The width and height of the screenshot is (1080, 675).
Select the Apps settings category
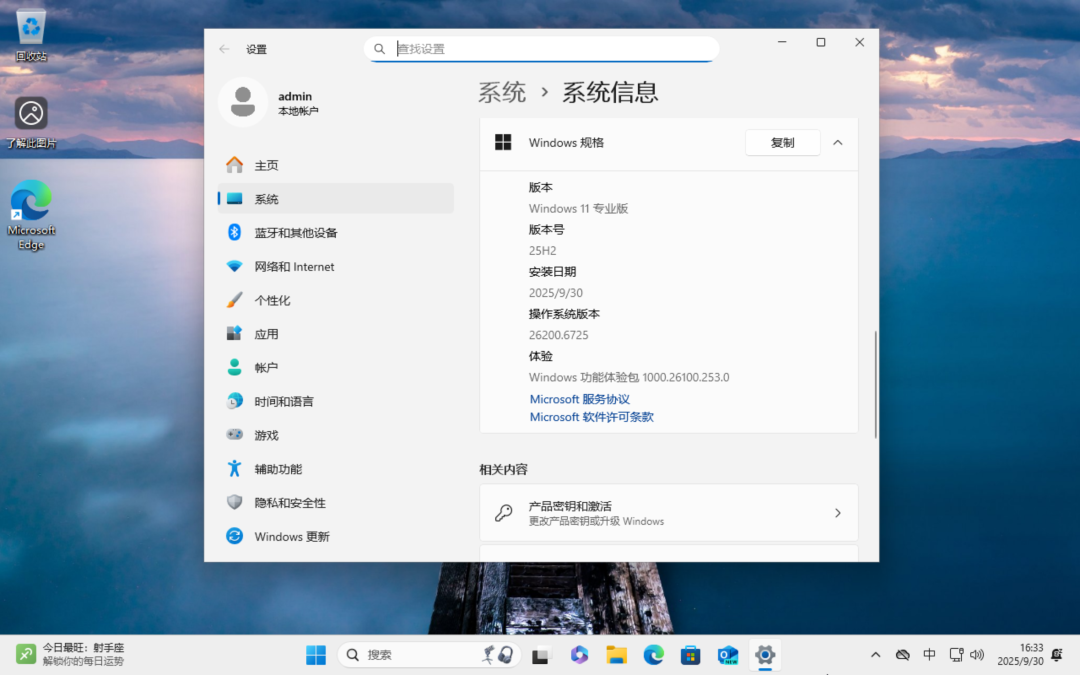click(x=266, y=334)
